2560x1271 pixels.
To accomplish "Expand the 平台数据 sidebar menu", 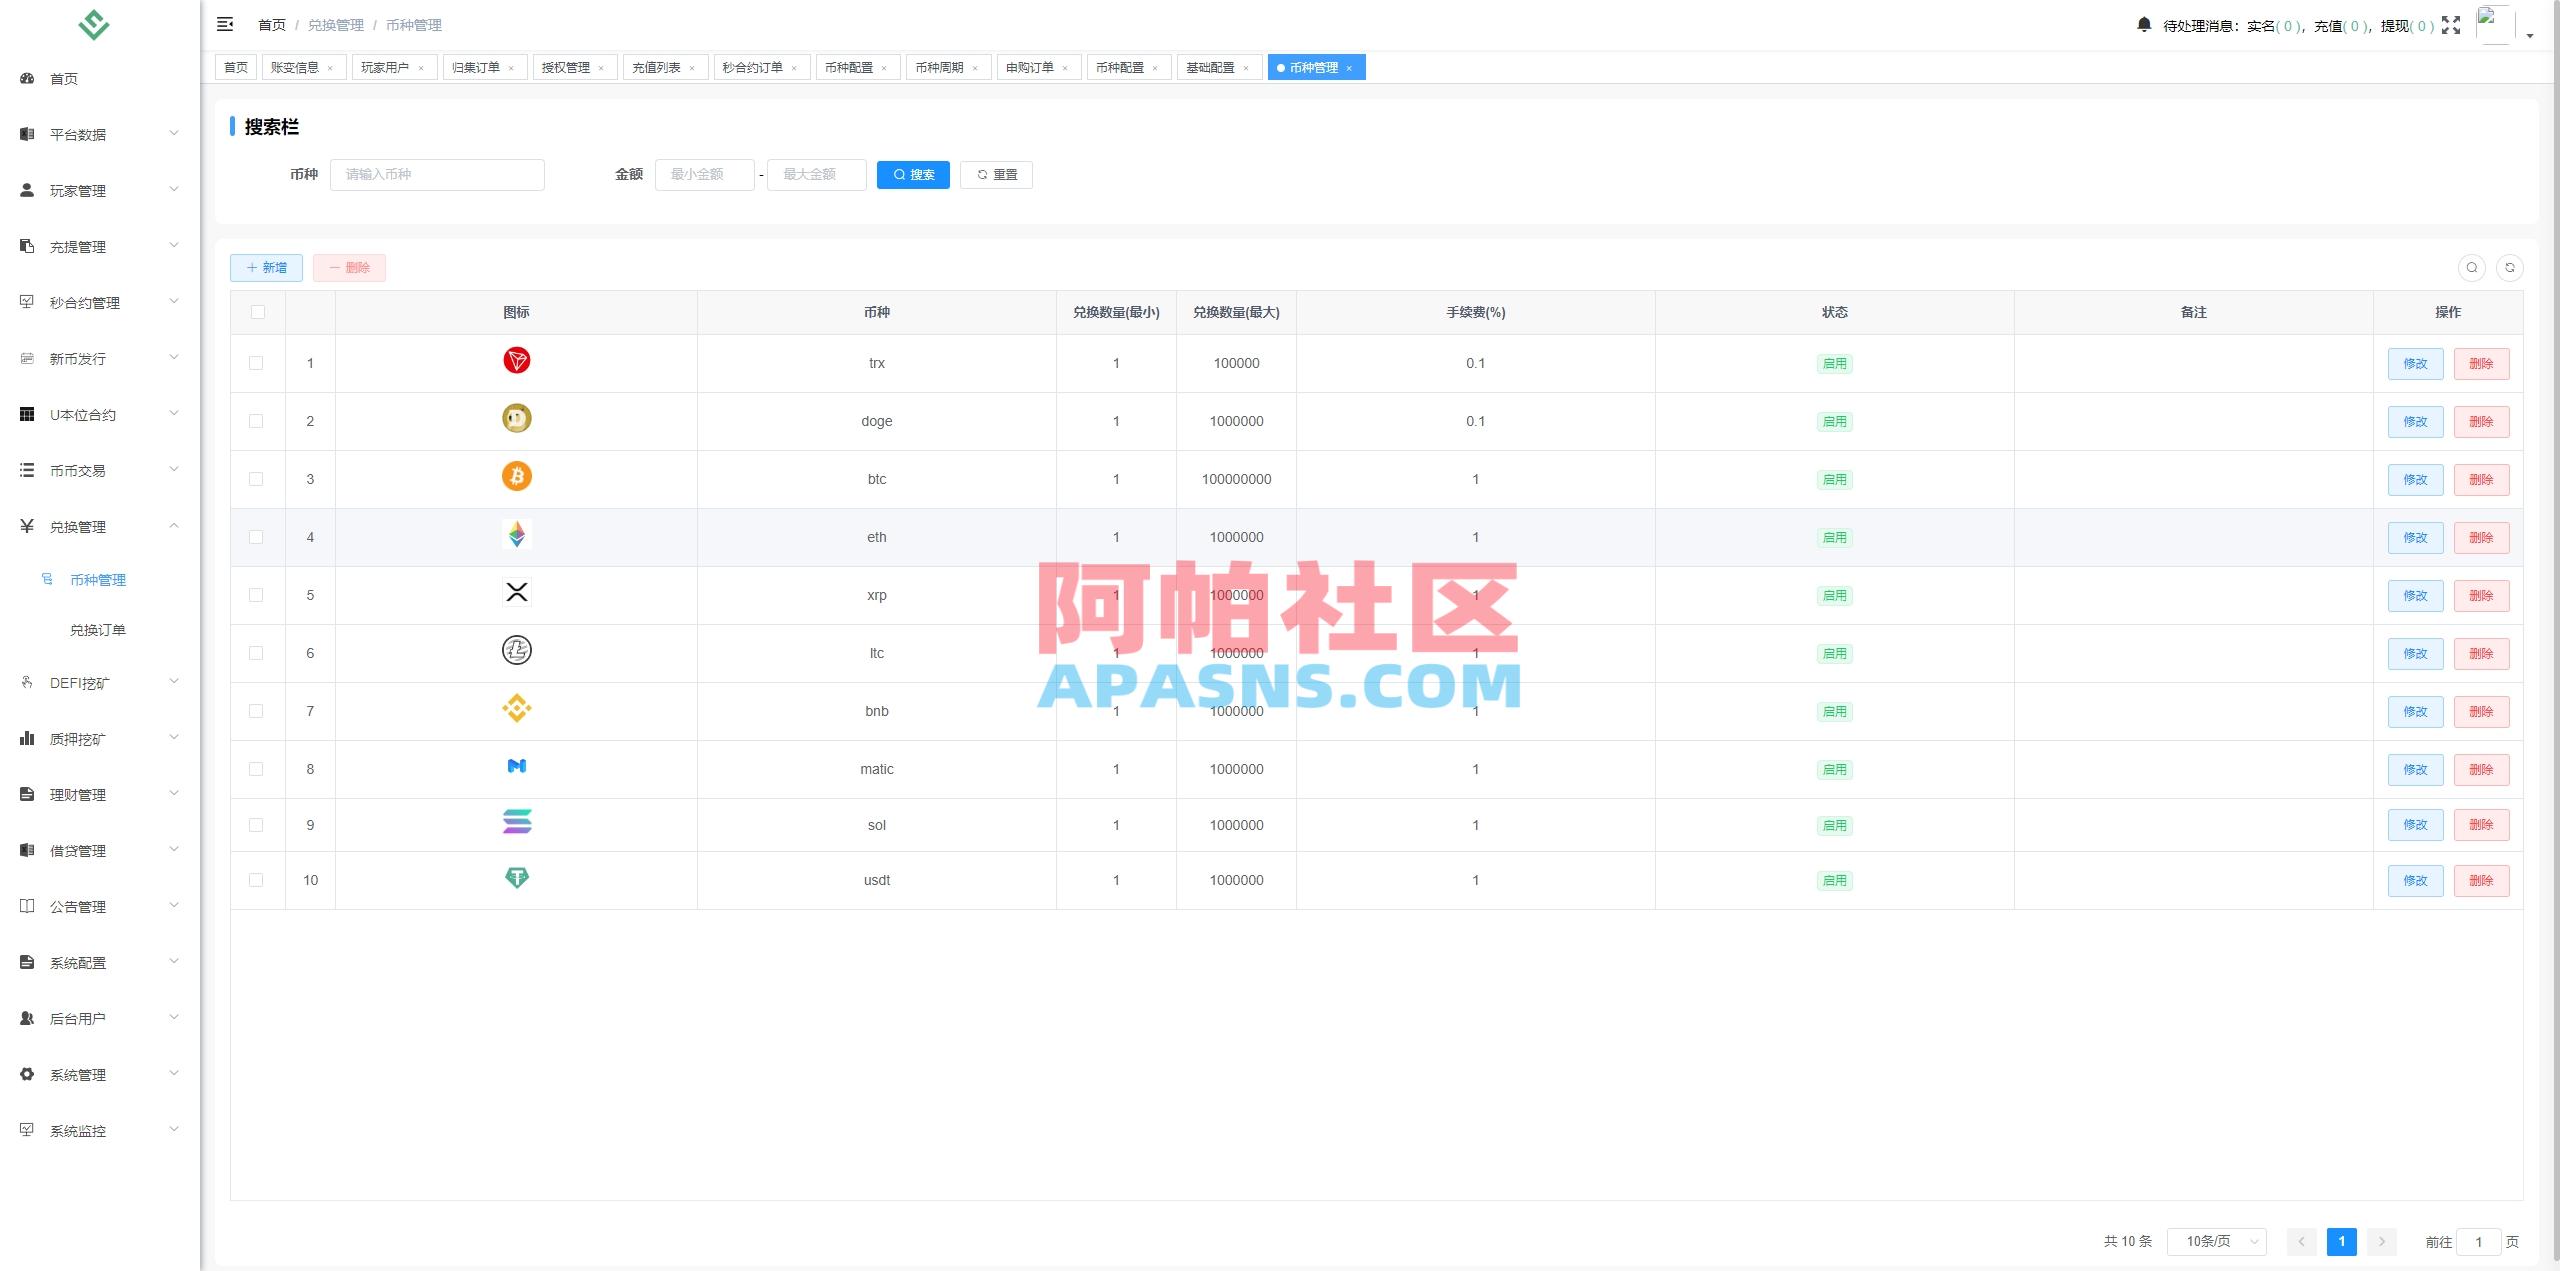I will [x=100, y=134].
